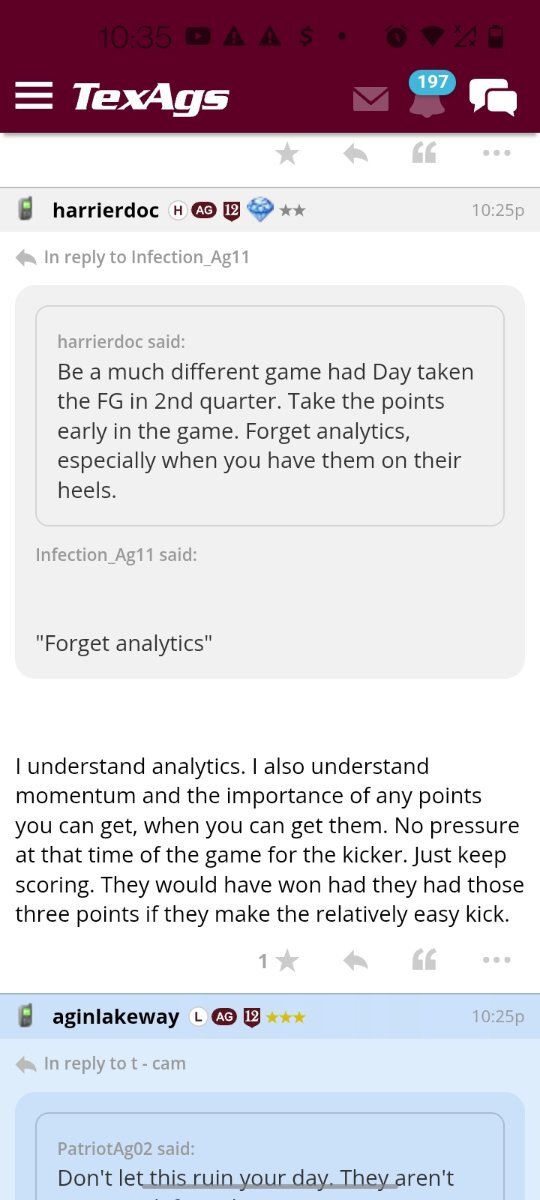Star the post above harrierdoc's

tap(287, 154)
